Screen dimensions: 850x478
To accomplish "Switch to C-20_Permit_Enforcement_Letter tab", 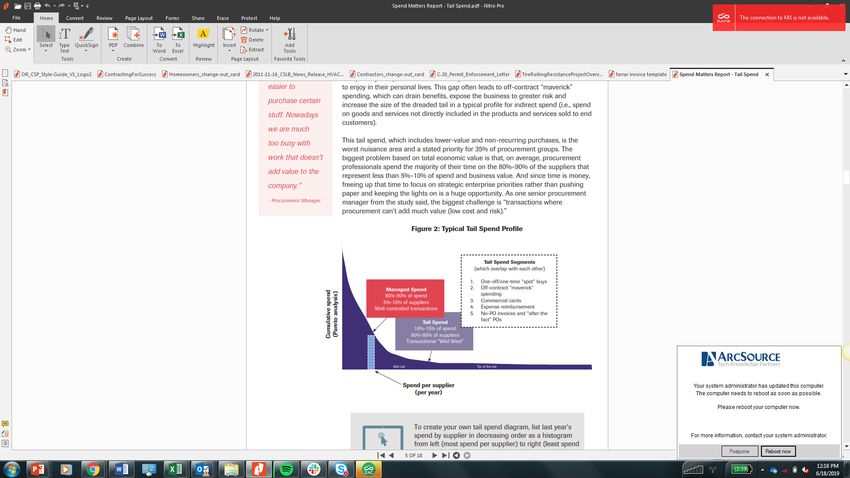I will (x=469, y=74).
